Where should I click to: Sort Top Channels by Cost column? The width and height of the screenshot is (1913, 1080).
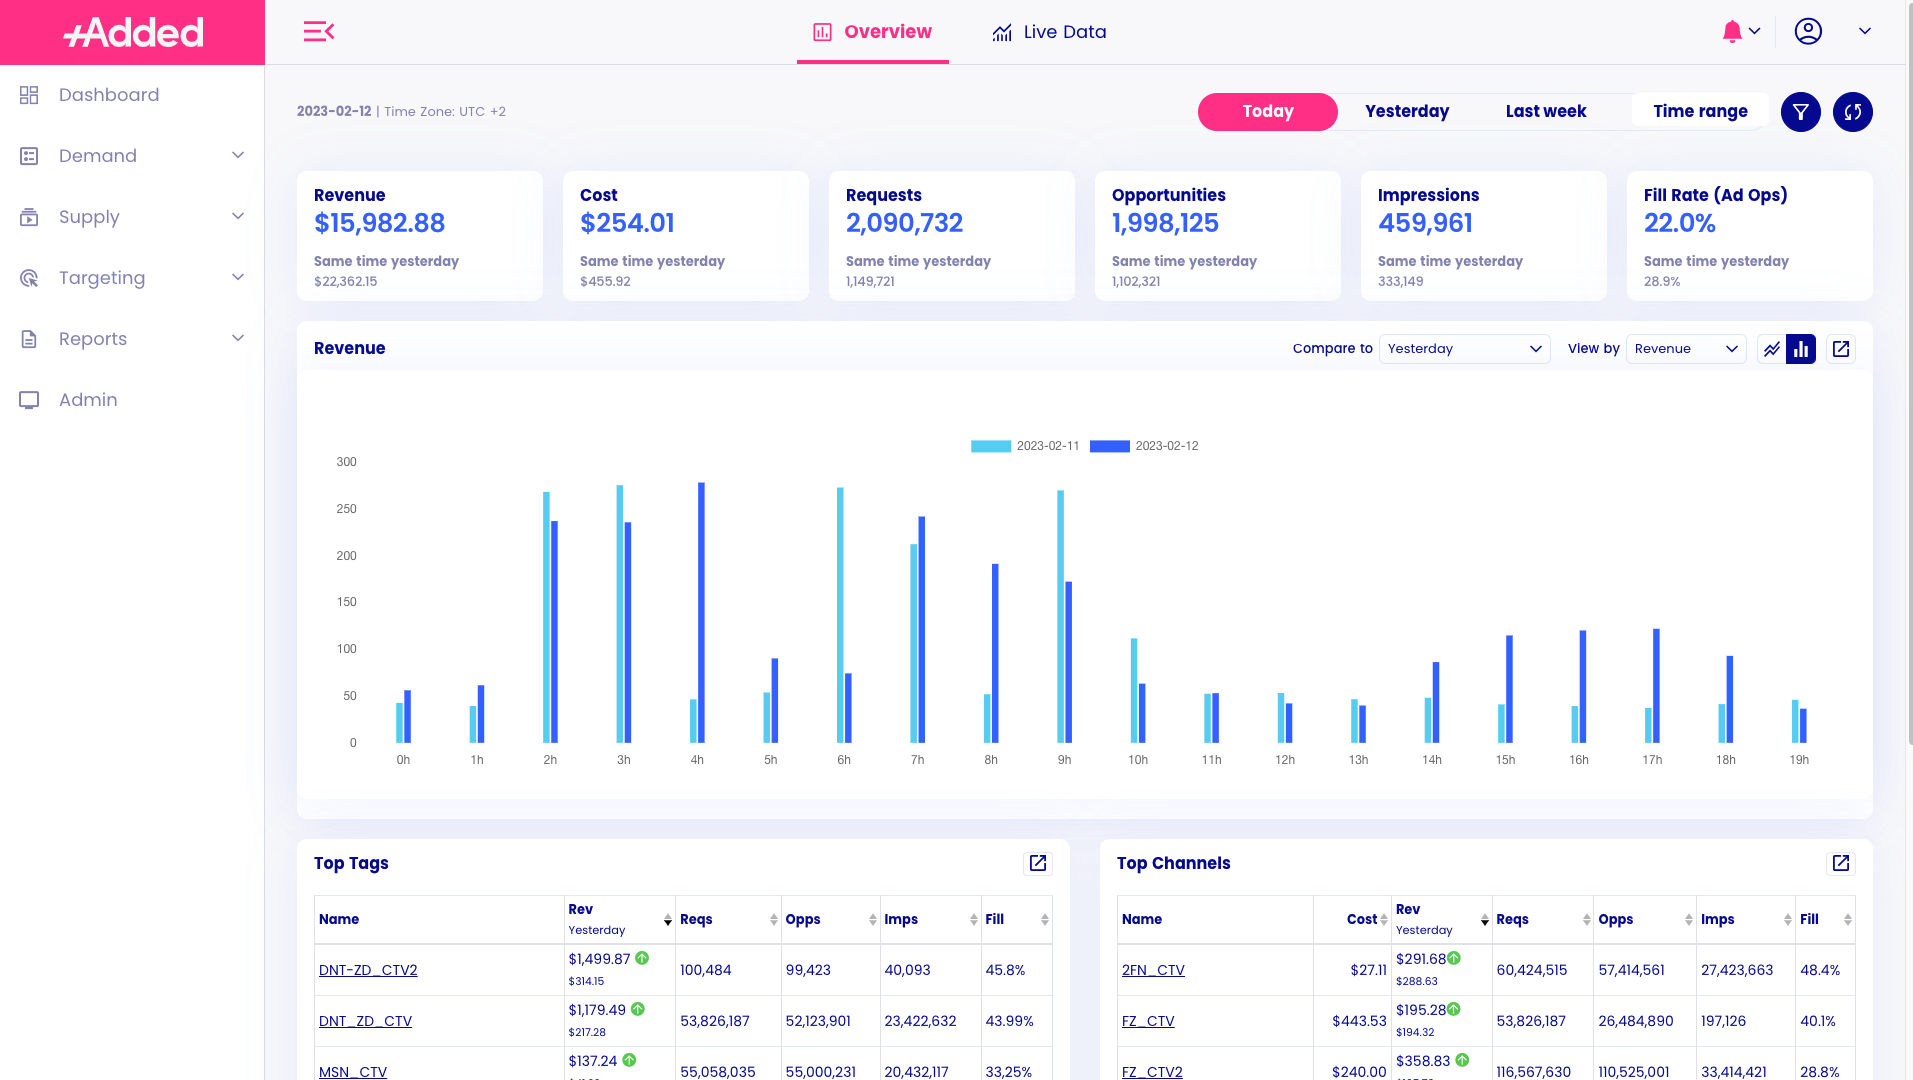click(x=1384, y=920)
